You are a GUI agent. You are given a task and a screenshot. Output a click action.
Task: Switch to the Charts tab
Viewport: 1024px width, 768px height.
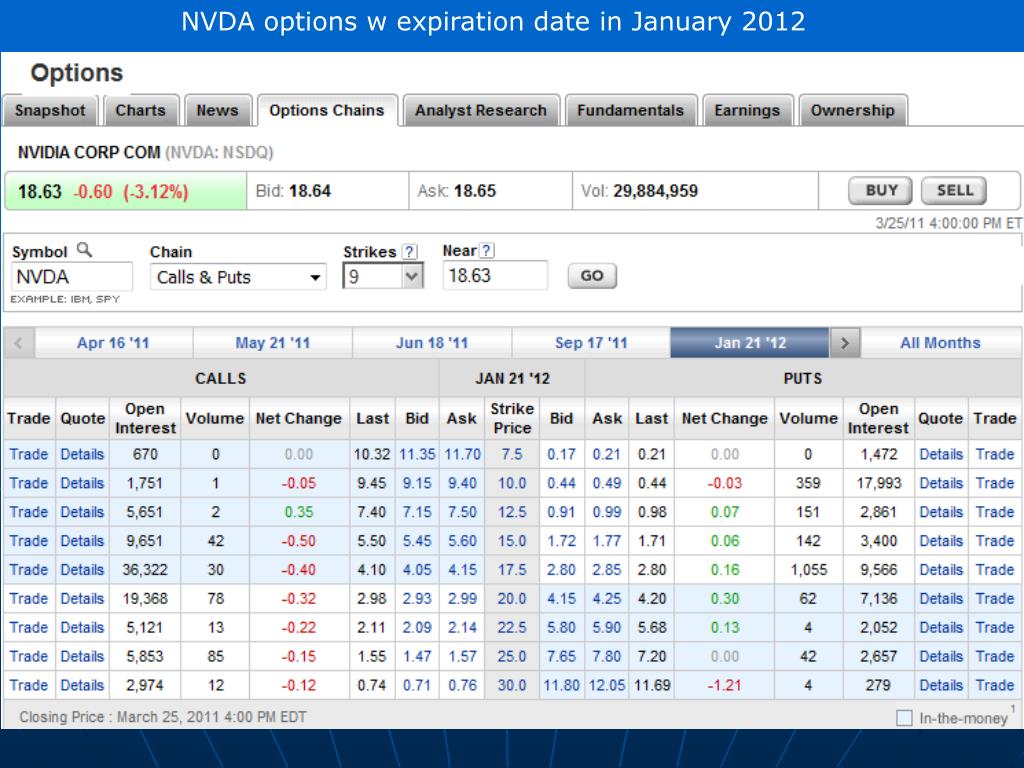pyautogui.click(x=140, y=110)
